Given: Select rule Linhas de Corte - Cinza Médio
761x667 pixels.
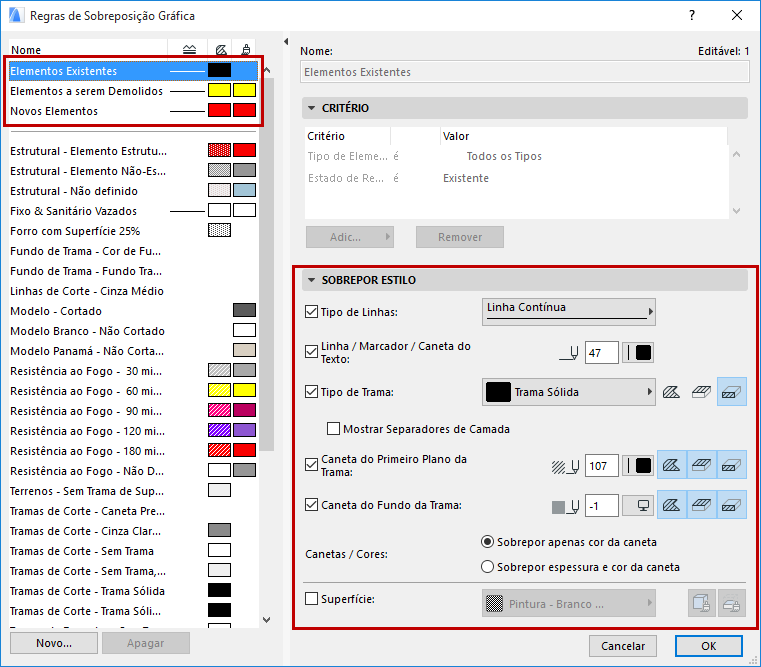Looking at the screenshot, I should [x=132, y=291].
